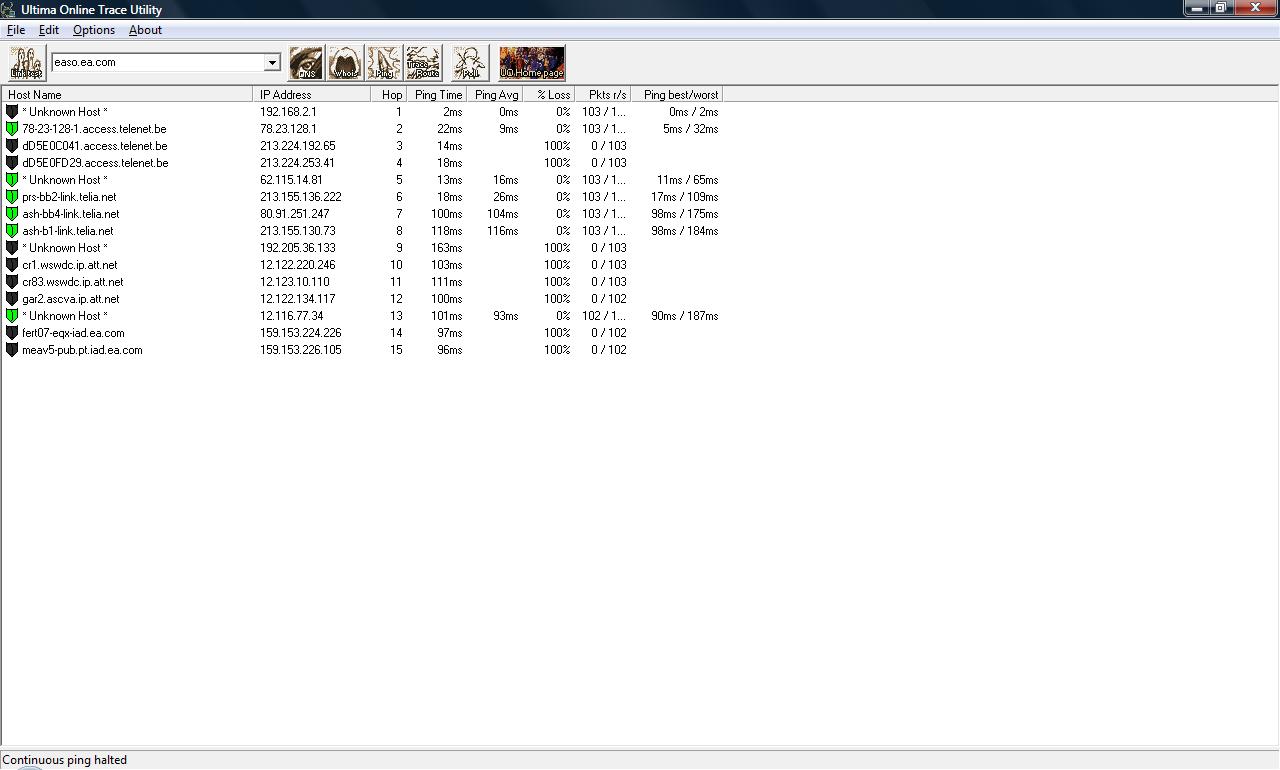
Task: Click the Whois toolbar icon
Action: coord(345,63)
